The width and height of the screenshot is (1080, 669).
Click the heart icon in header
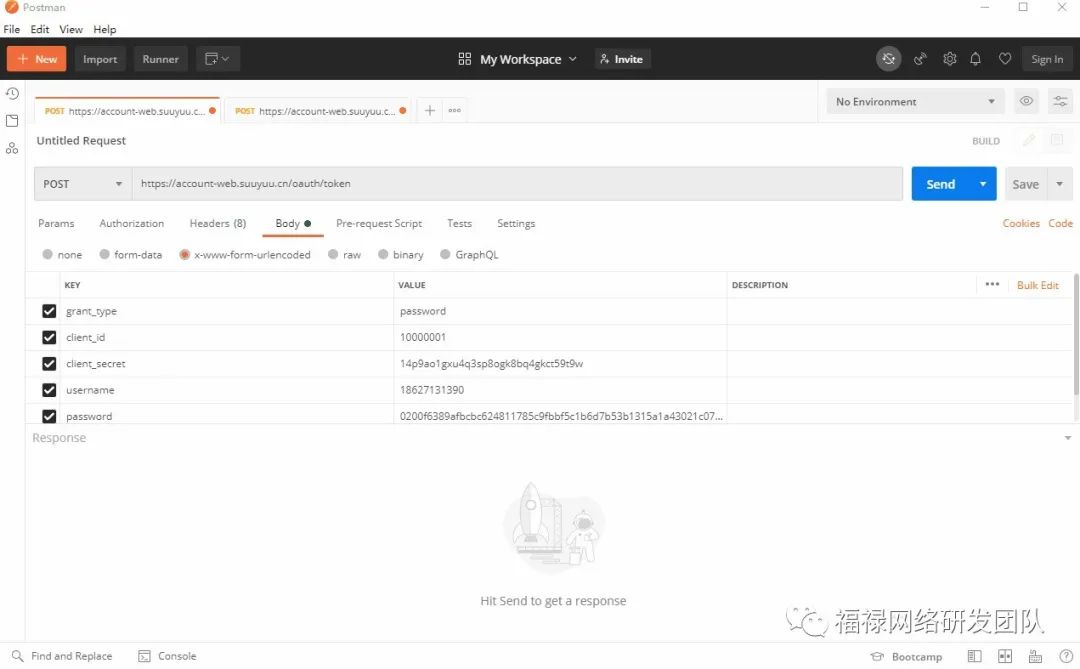(x=1005, y=59)
